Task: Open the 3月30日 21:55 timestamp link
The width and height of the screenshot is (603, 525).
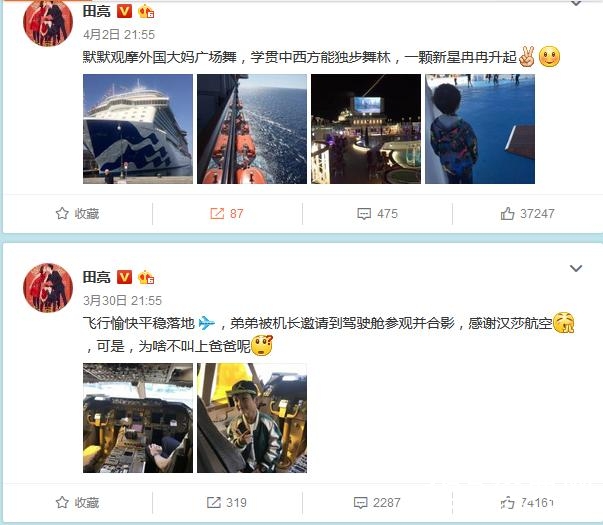Action: coord(122,300)
